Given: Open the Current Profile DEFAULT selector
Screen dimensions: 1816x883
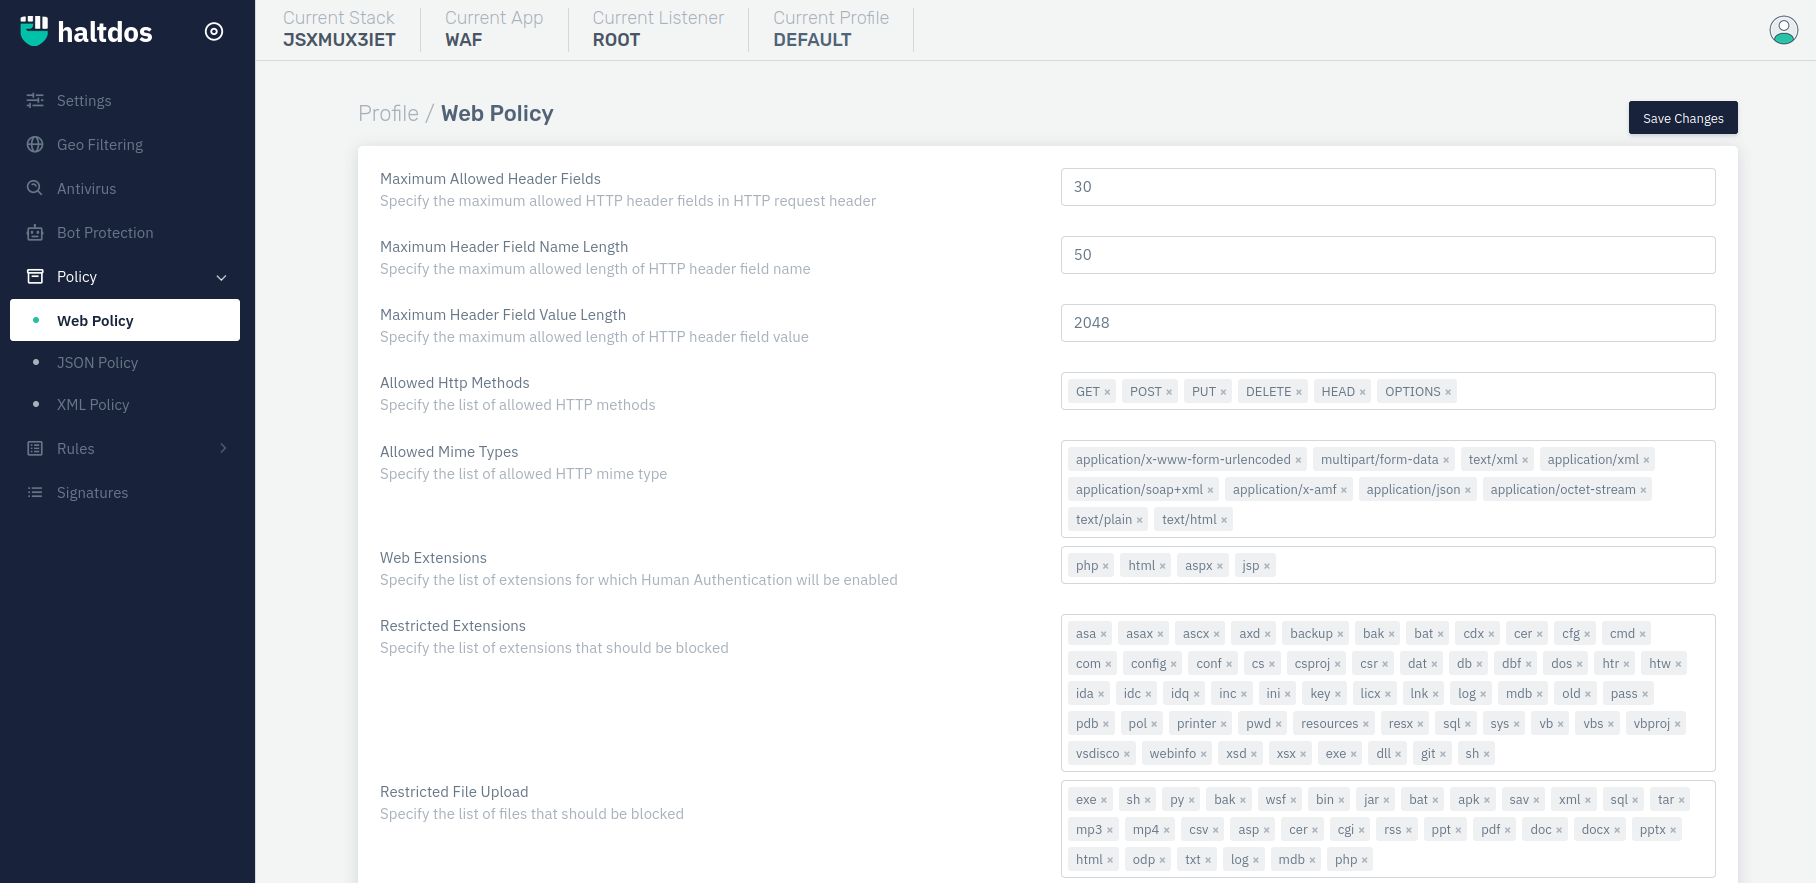Looking at the screenshot, I should point(831,29).
